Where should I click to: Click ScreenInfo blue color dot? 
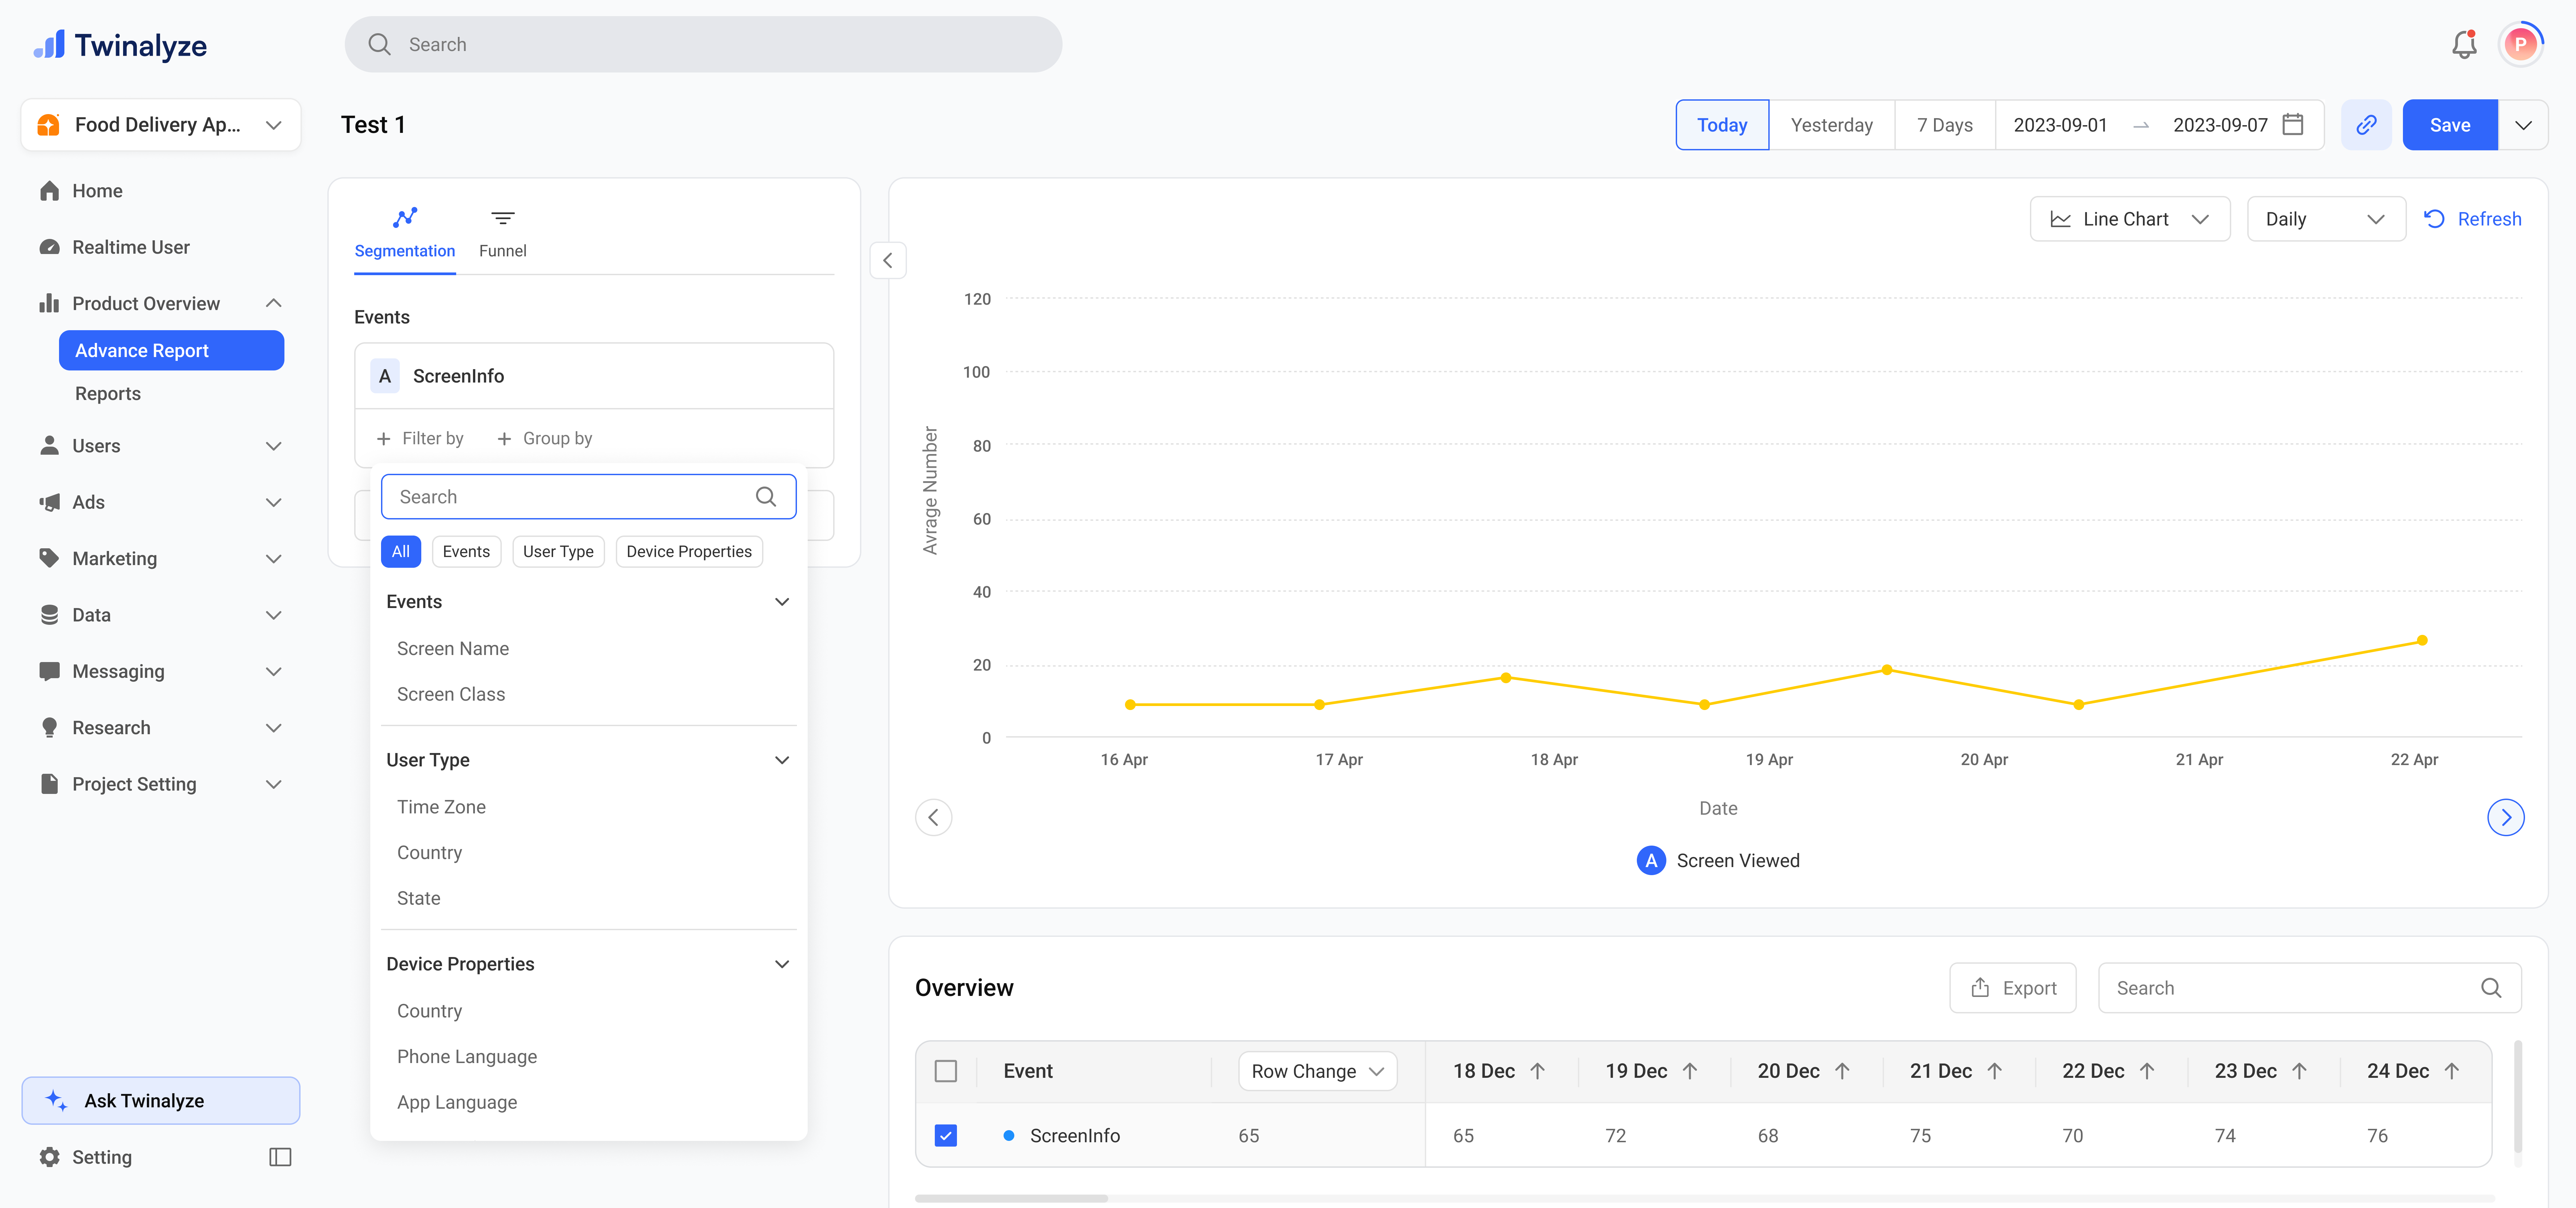point(1009,1136)
